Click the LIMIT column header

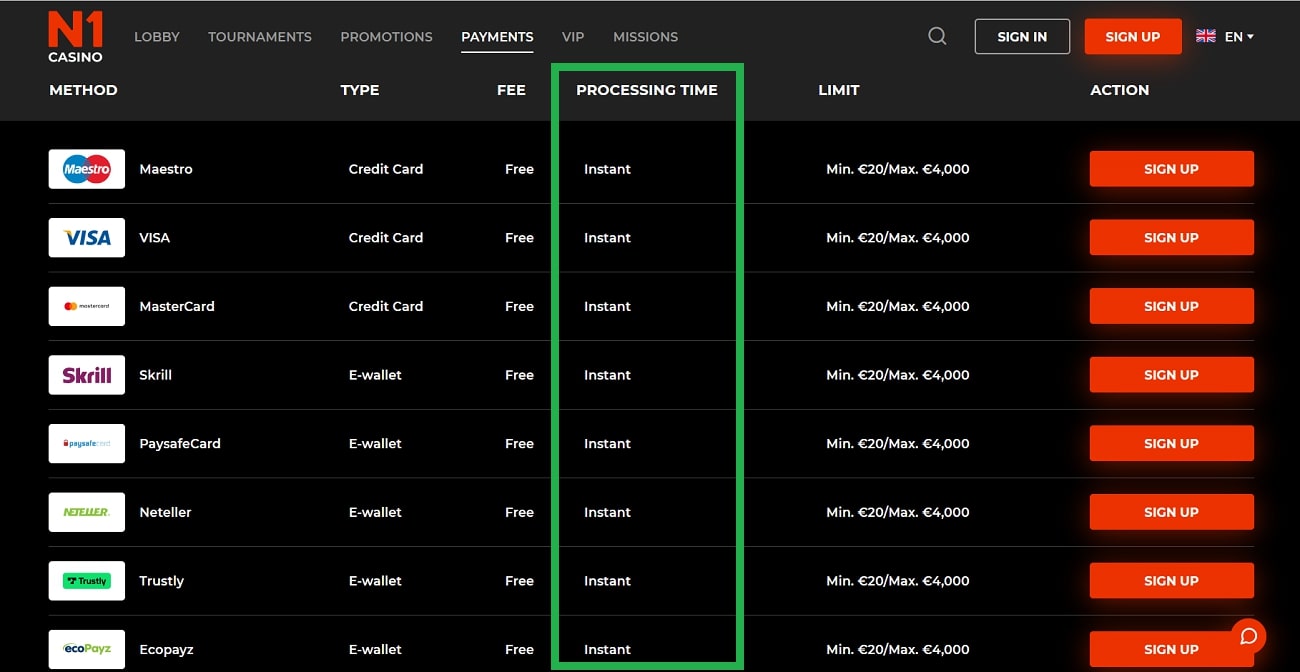pyautogui.click(x=839, y=90)
